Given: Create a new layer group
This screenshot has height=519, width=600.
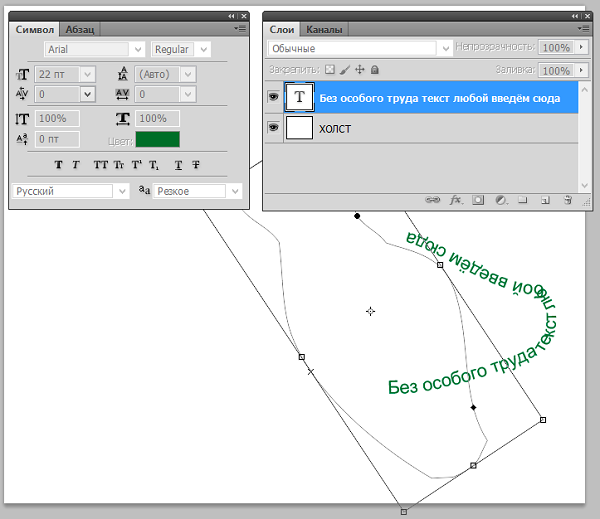Looking at the screenshot, I should [x=523, y=199].
